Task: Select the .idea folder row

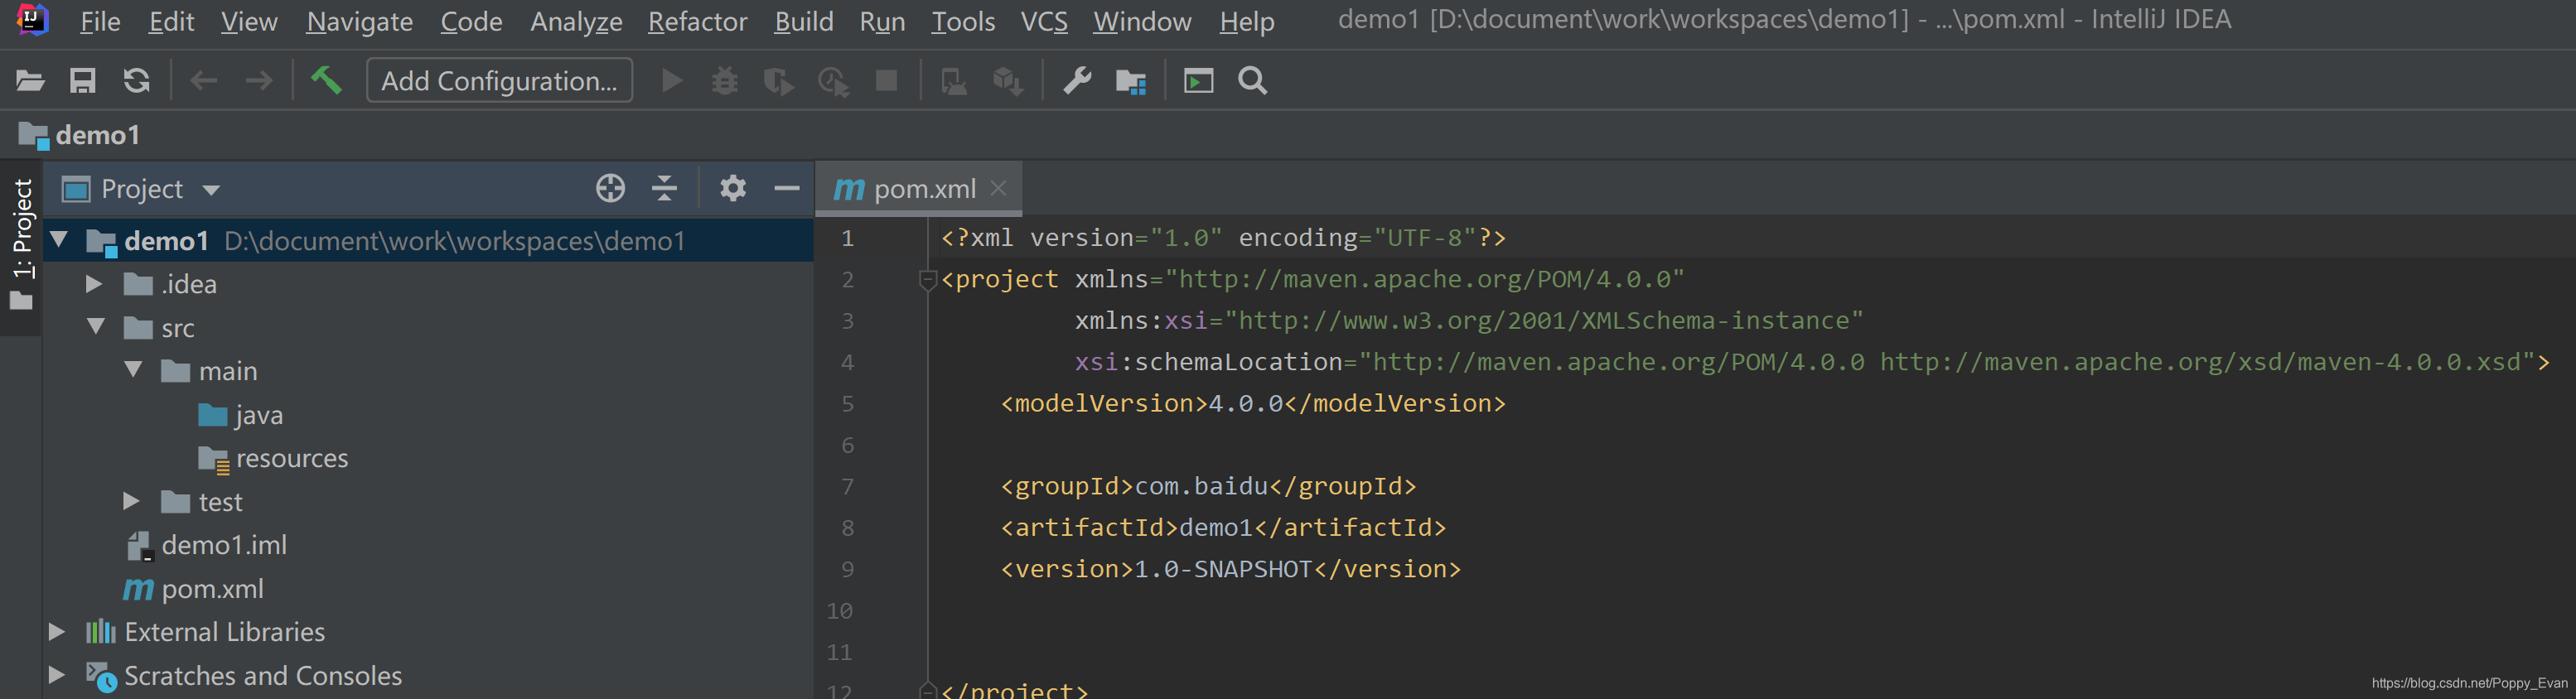Action: pos(428,284)
